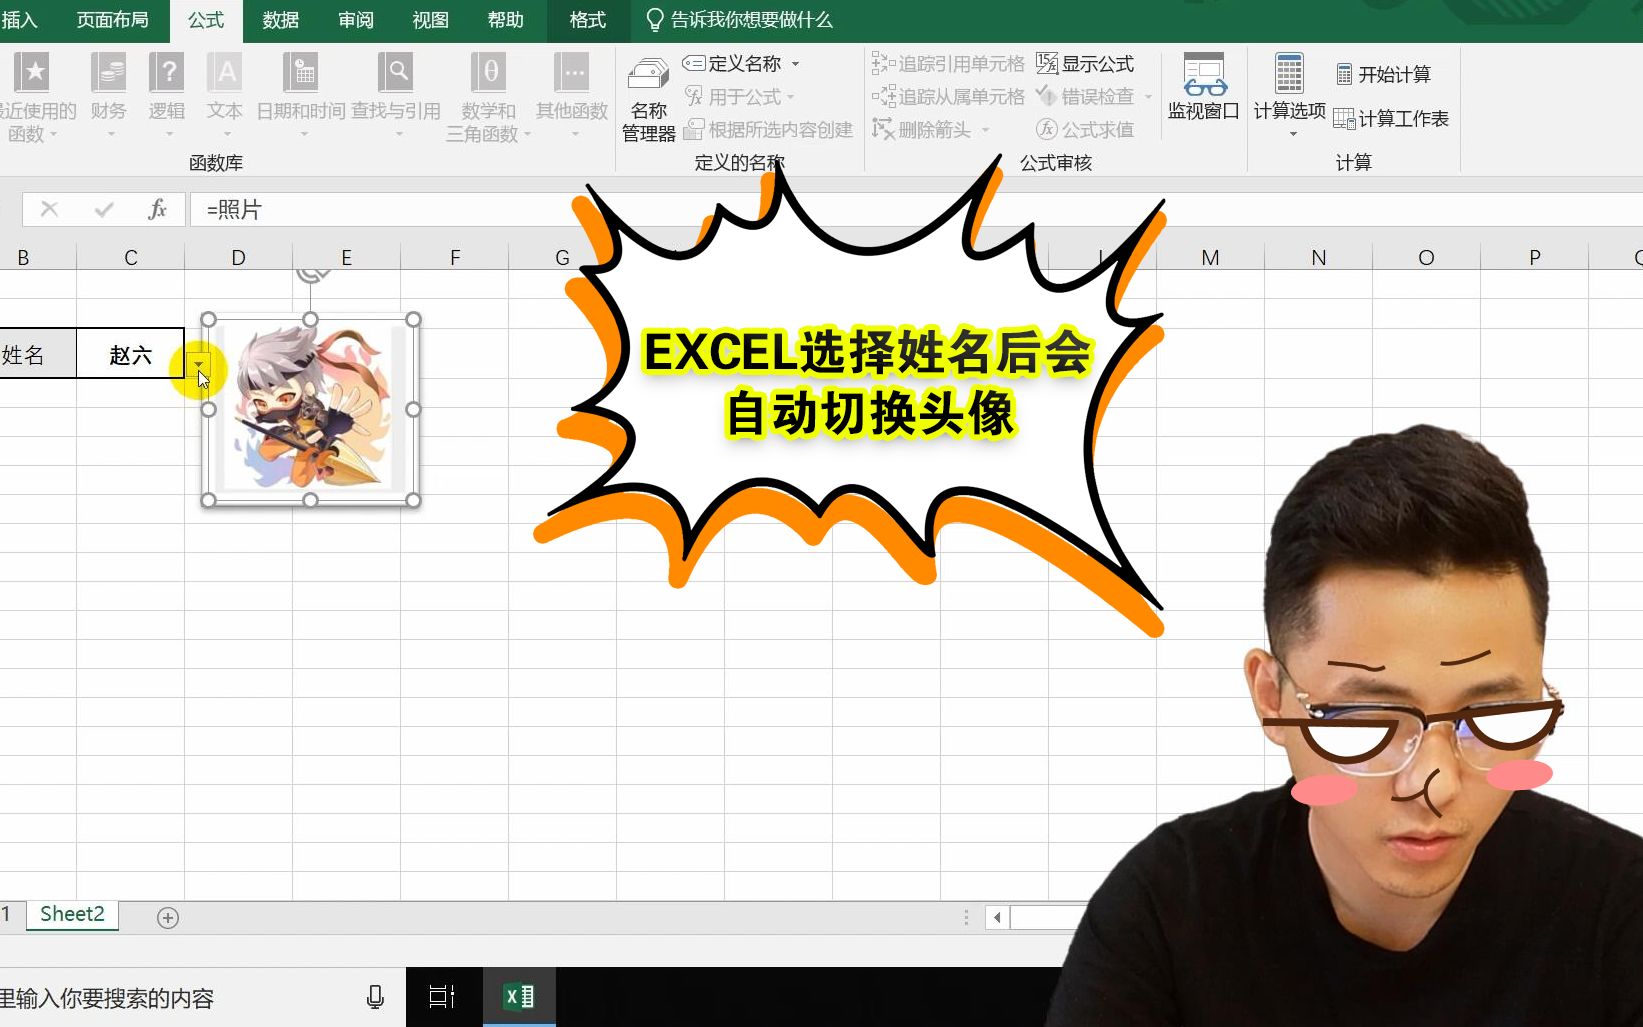The width and height of the screenshot is (1643, 1027).
Task: Expand the 删除箭头 dropdown arrow
Action: pyautogui.click(x=986, y=130)
